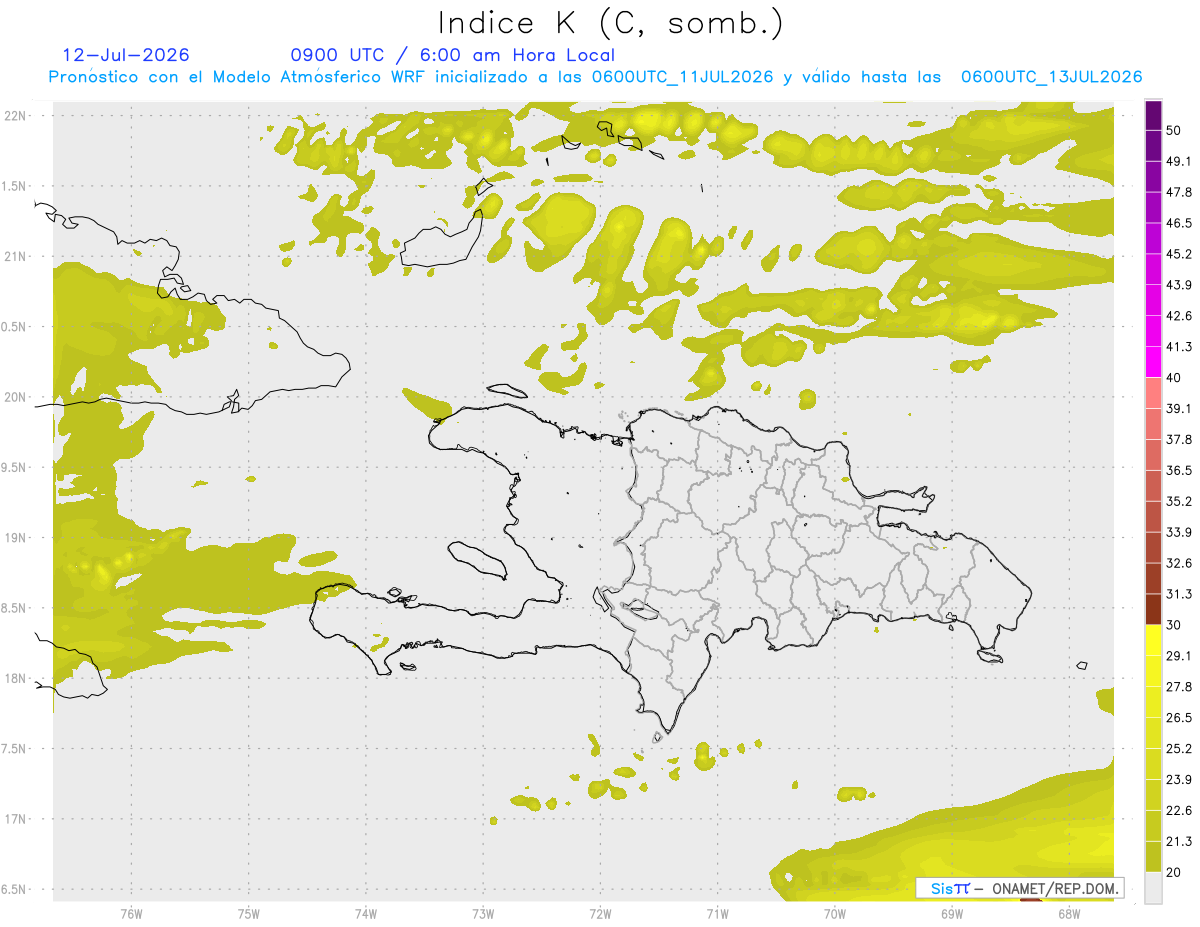Click the dark brown swatch between 30 and 31.3
1200x927 pixels.
point(1153,610)
